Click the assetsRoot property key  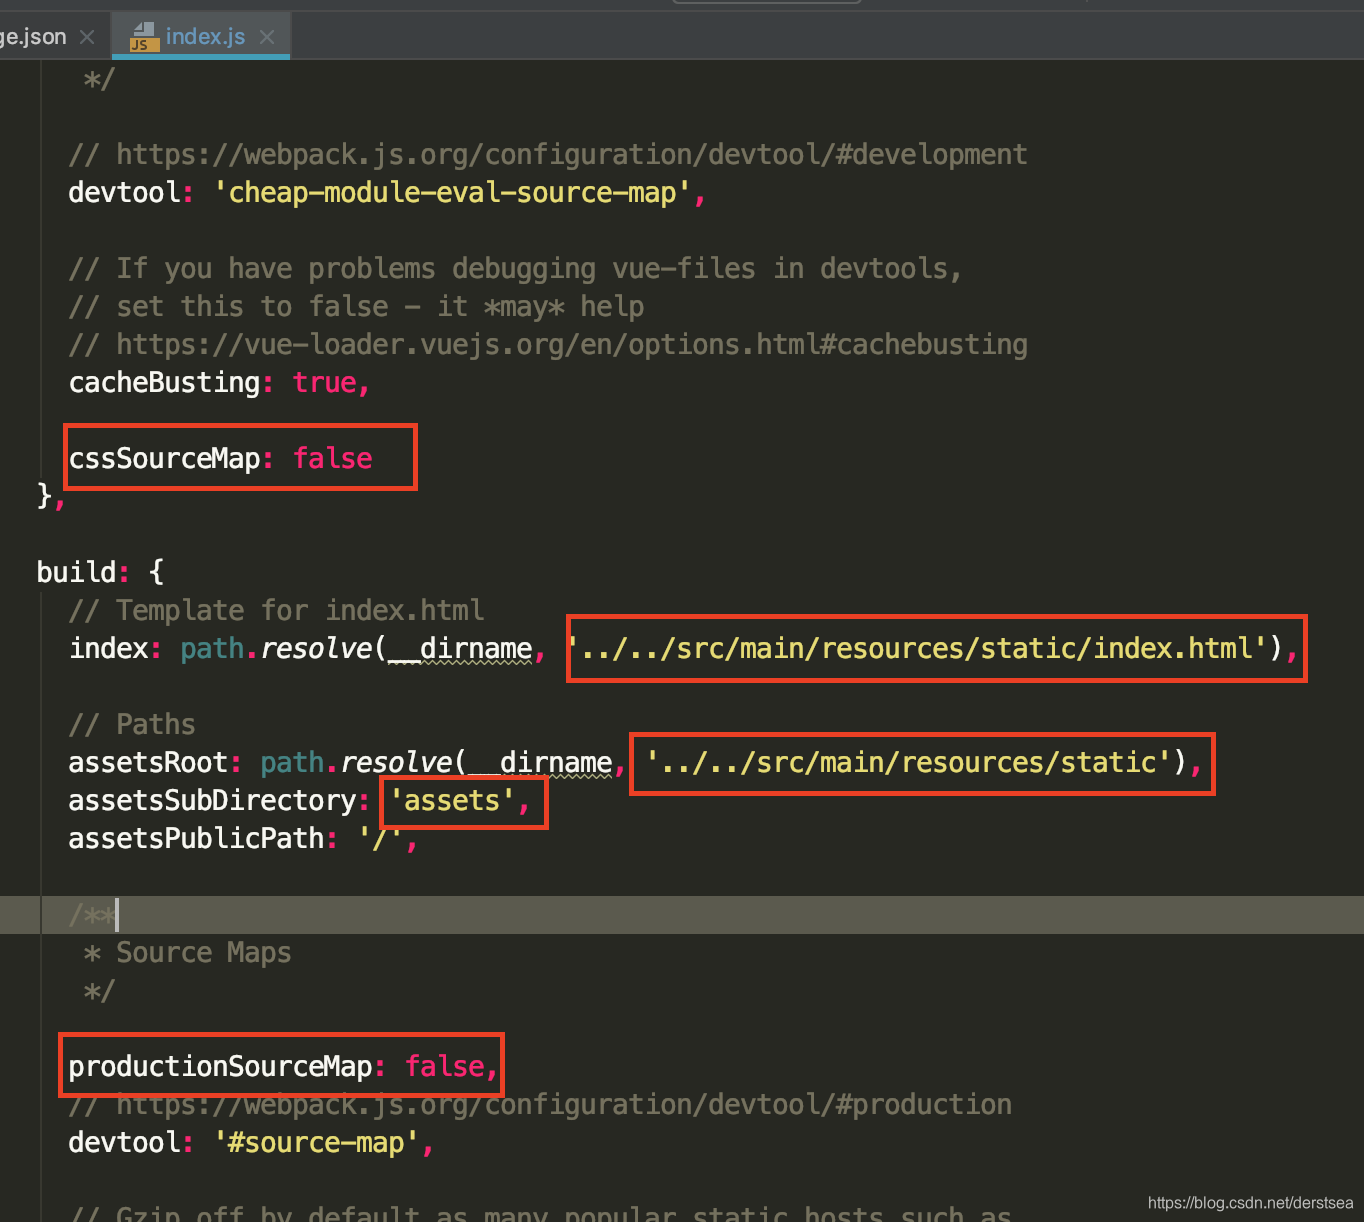(148, 762)
